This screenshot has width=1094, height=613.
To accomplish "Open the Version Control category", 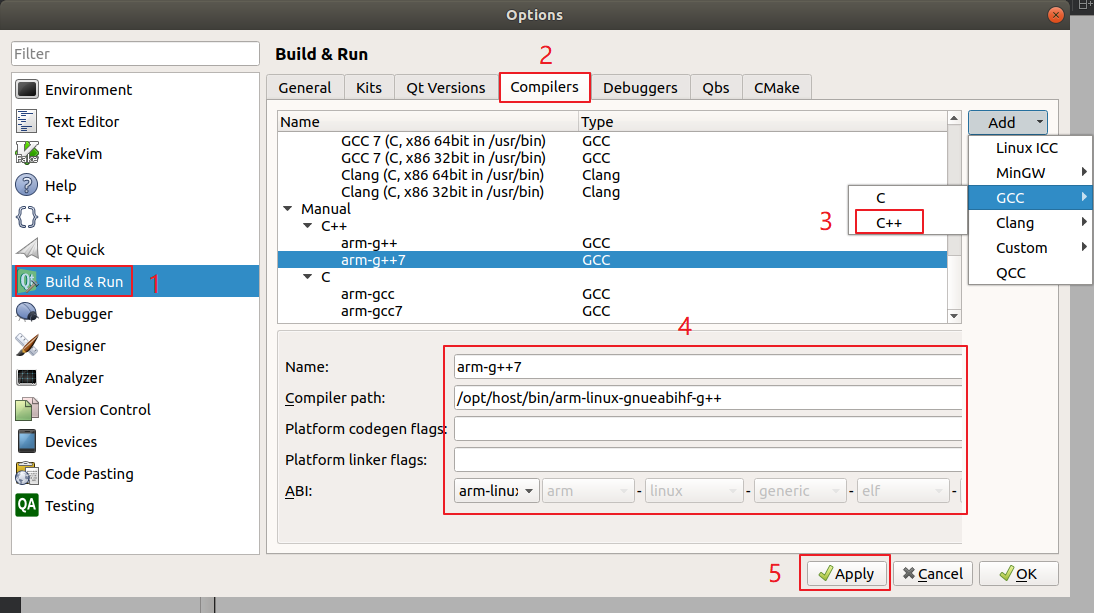I will coord(135,410).
